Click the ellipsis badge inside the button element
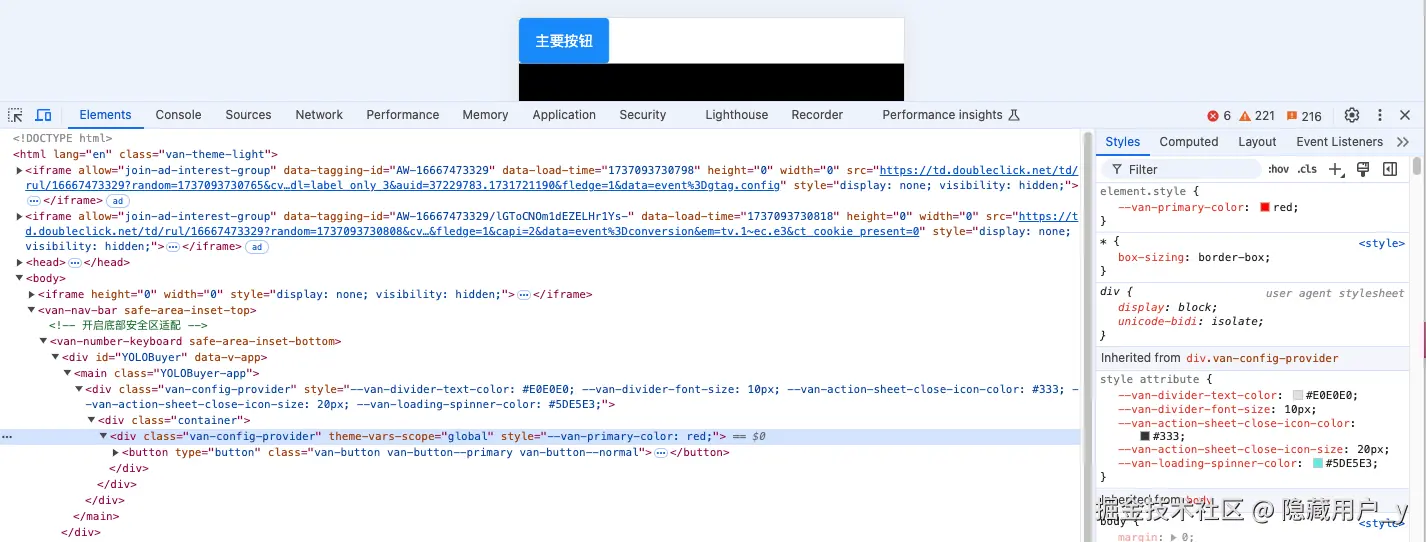Viewport: 1426px width, 542px height. (660, 453)
